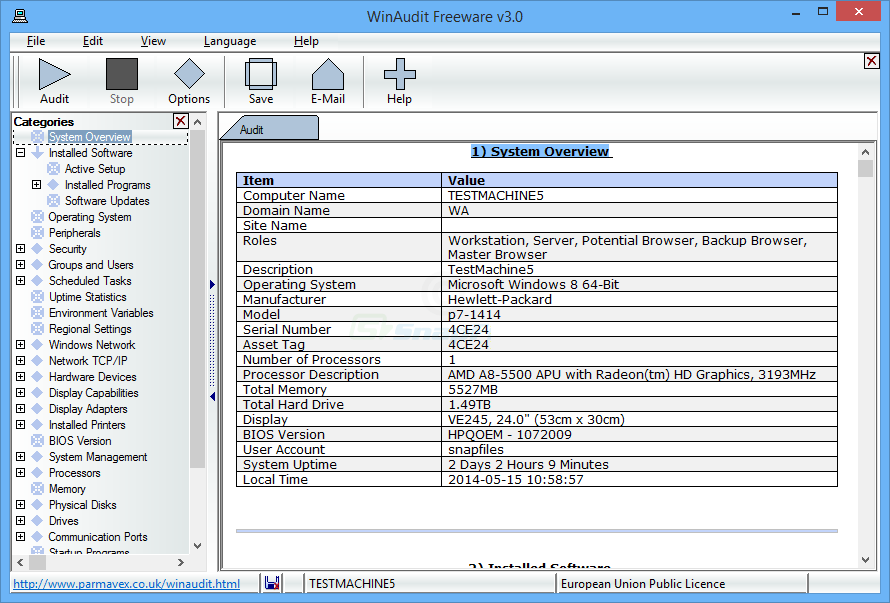The image size is (890, 603).
Task: Click the Uptime Statistics grid icon
Action: coord(37,296)
